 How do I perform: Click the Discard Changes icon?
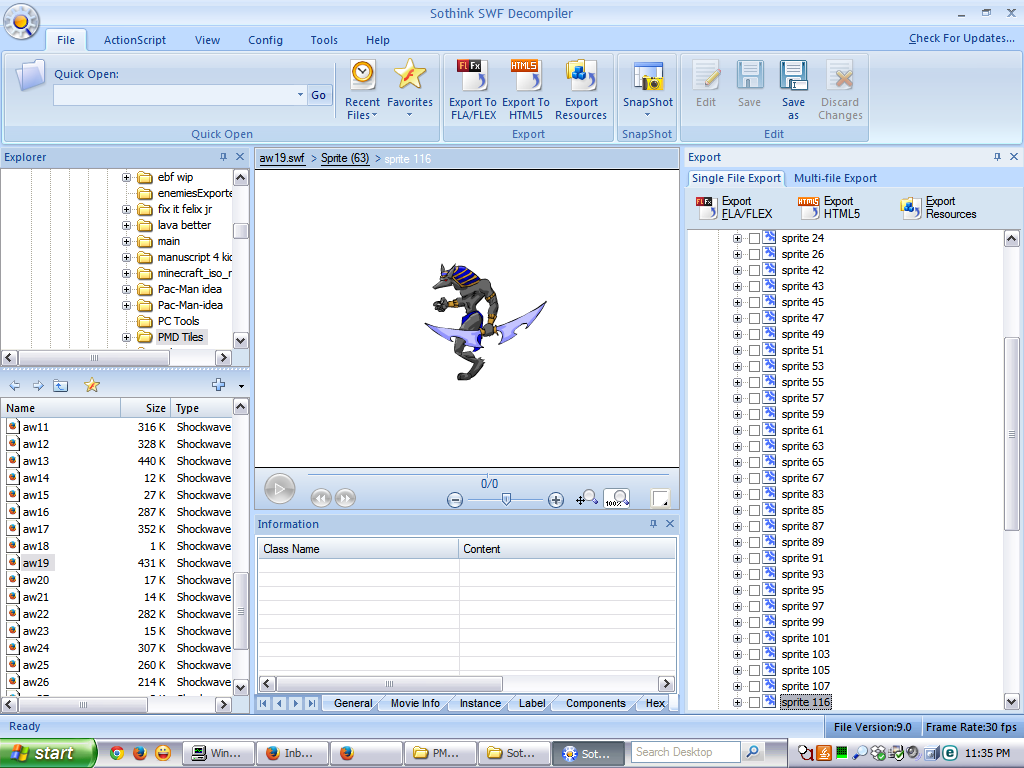pos(840,89)
